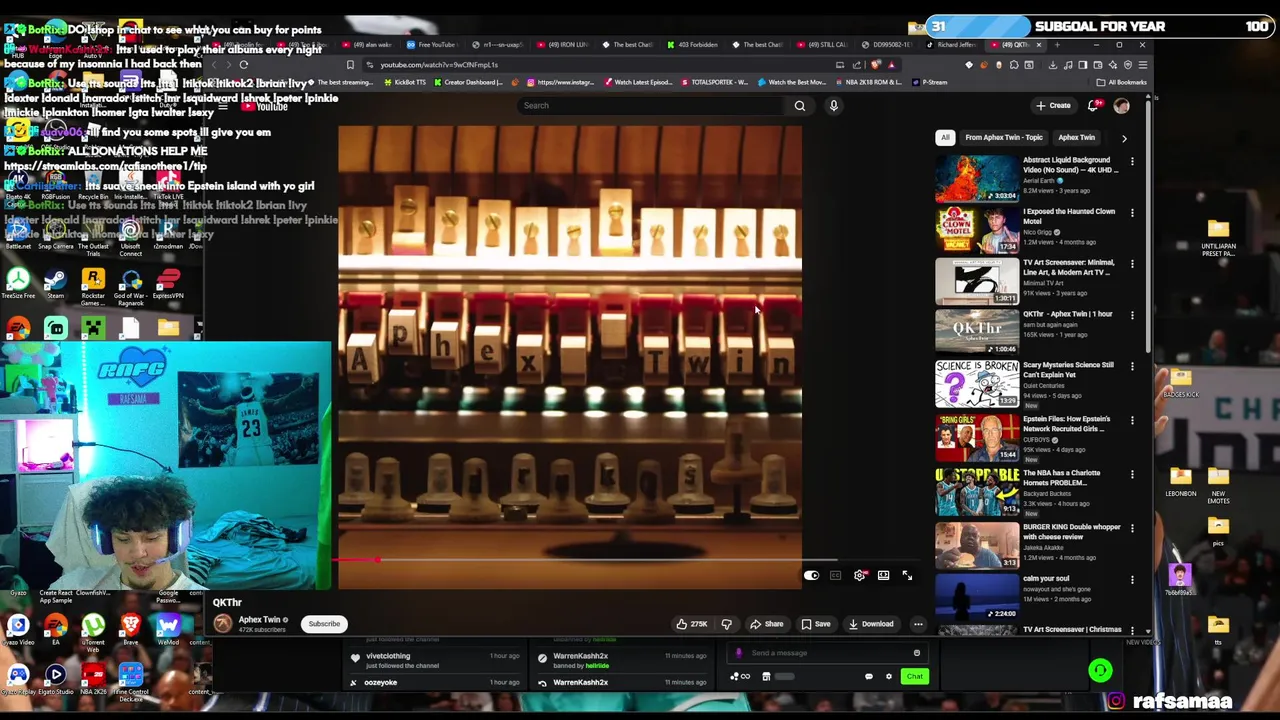Like the video with 275K thumbs up
Viewport: 1280px width, 720px height.
point(691,624)
